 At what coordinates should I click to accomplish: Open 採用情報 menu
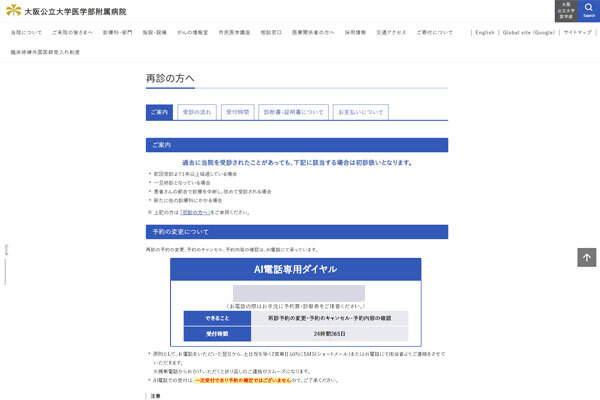pos(355,33)
